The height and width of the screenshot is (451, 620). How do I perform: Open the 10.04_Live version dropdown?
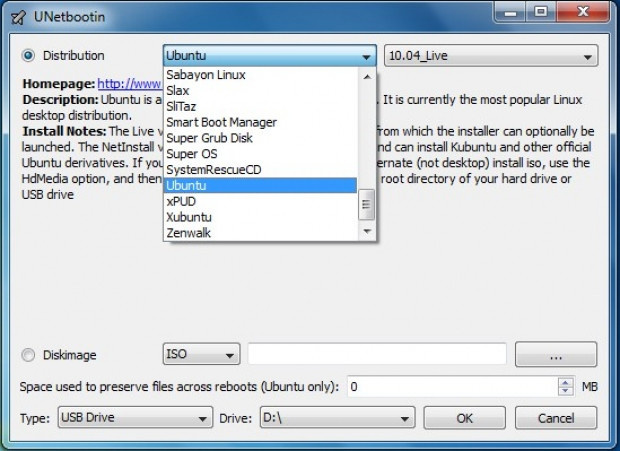tap(491, 55)
